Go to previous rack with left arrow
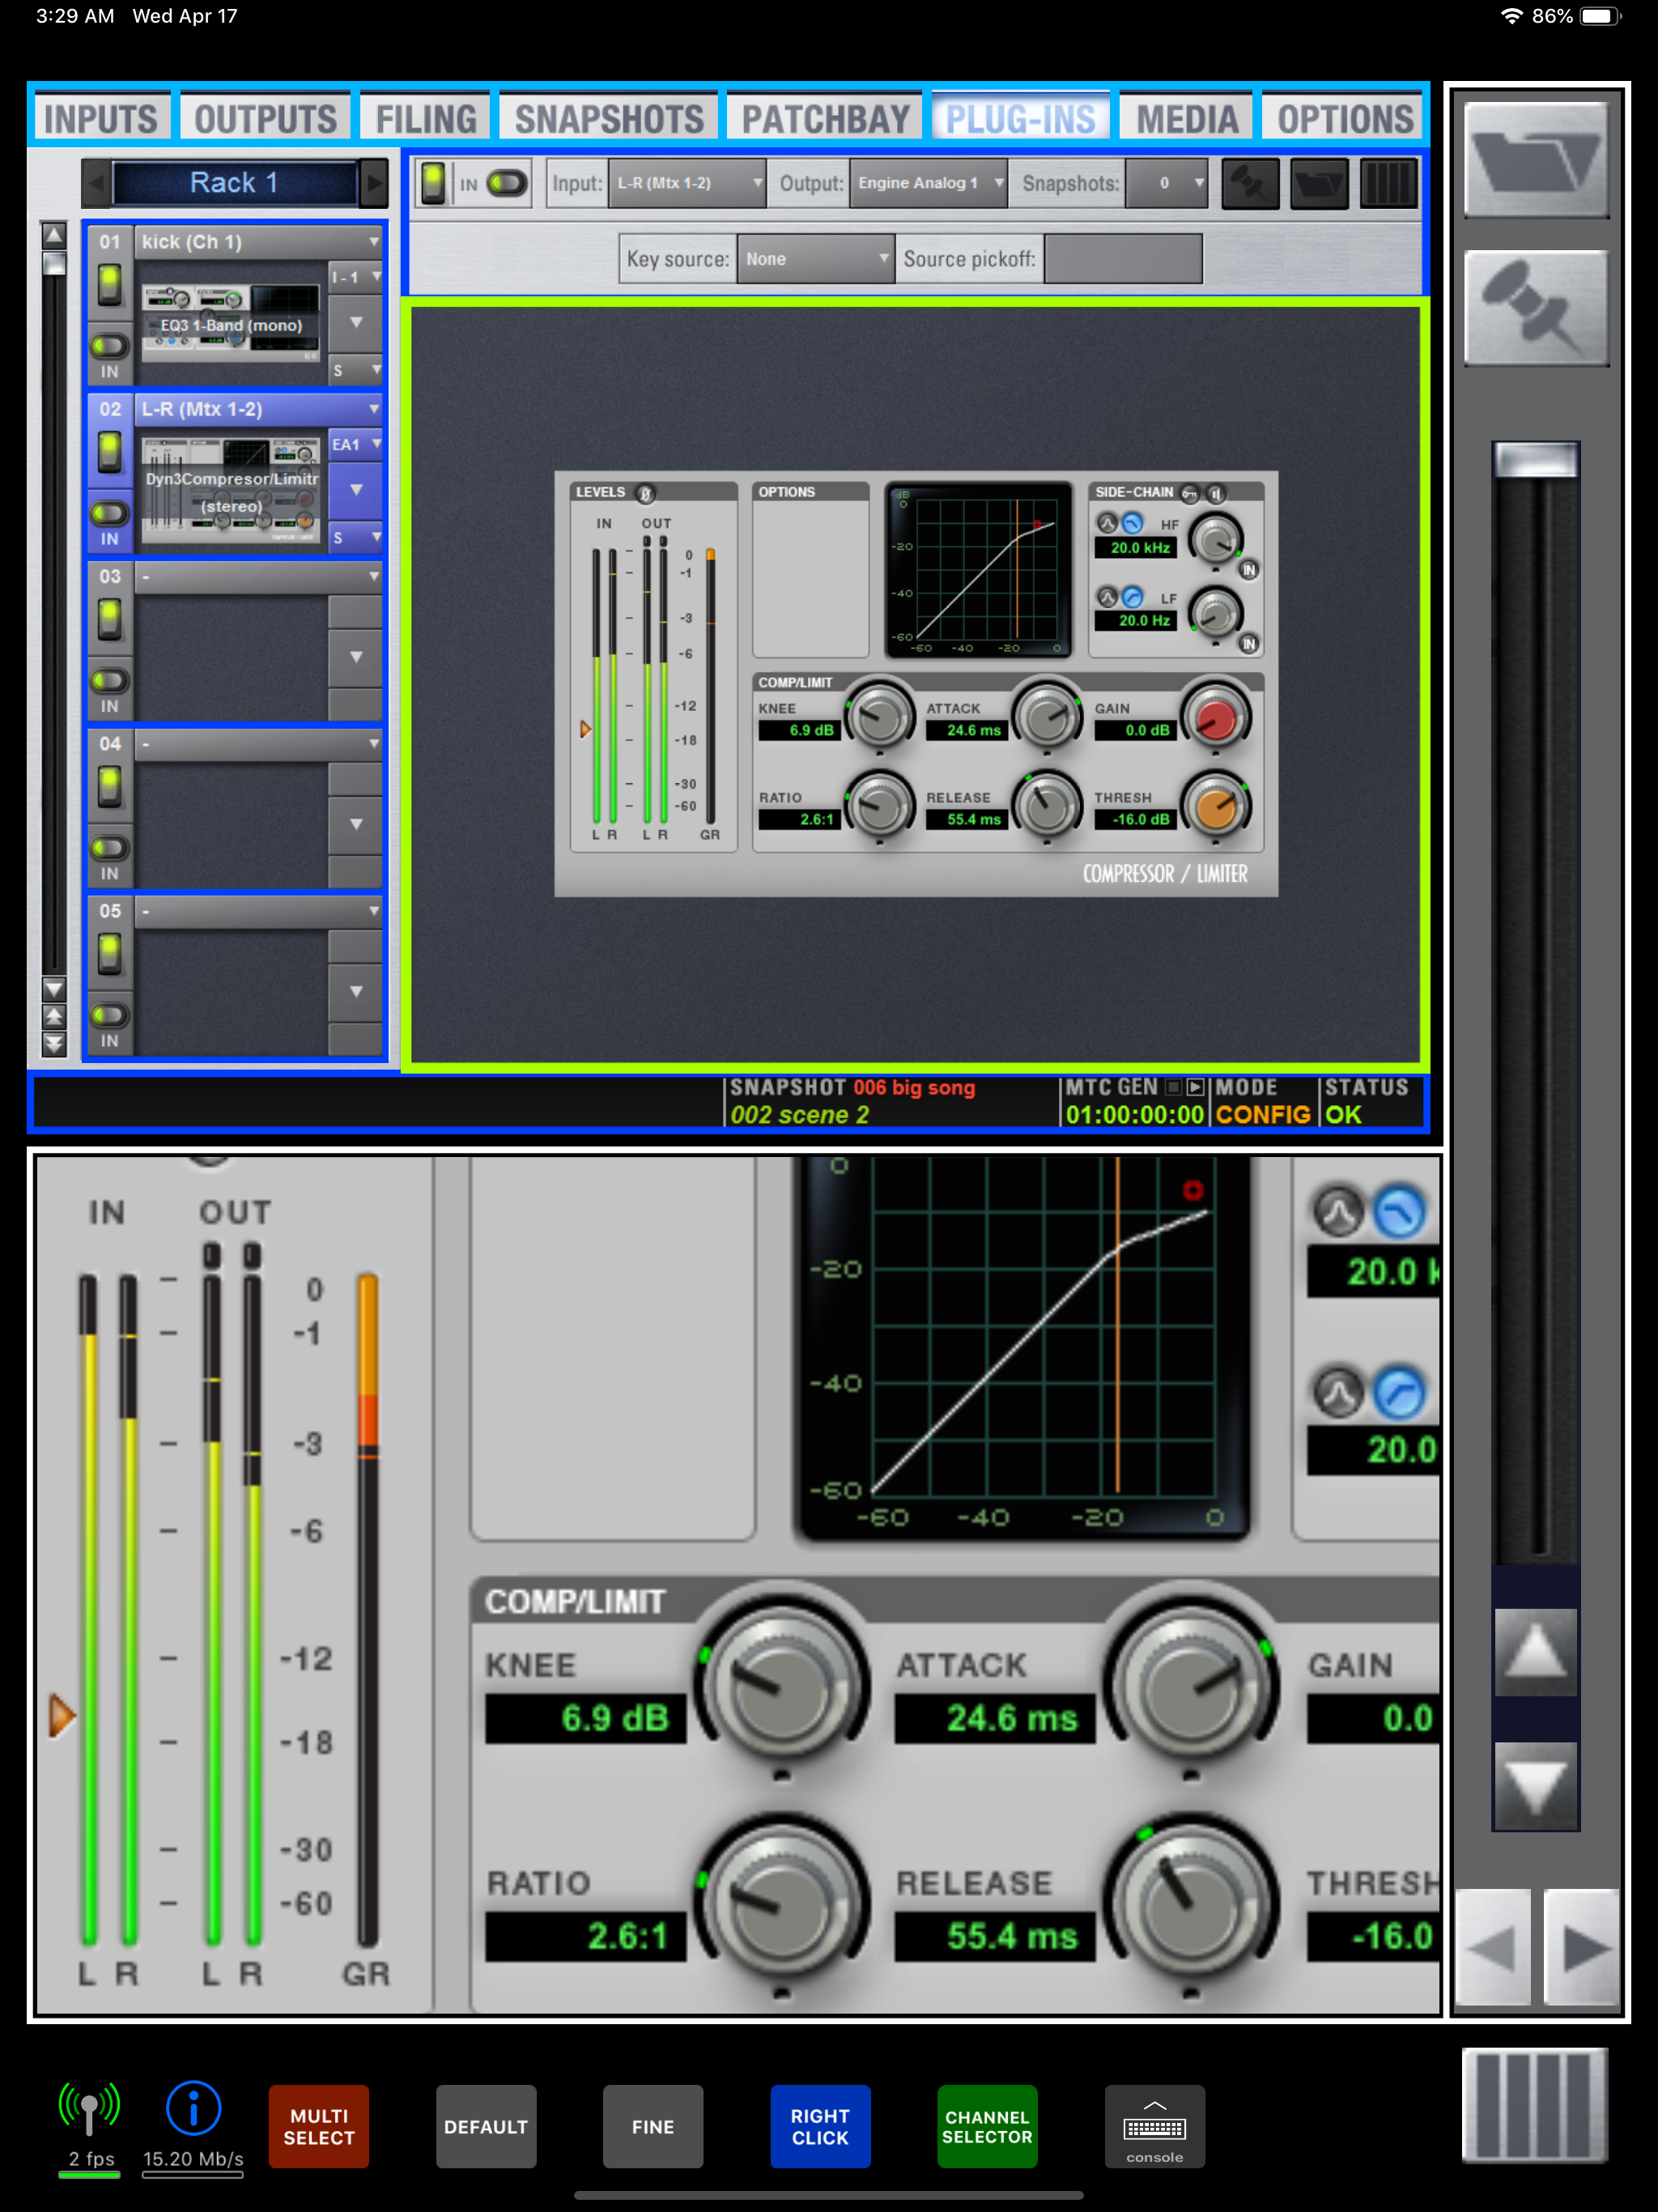 (96, 183)
